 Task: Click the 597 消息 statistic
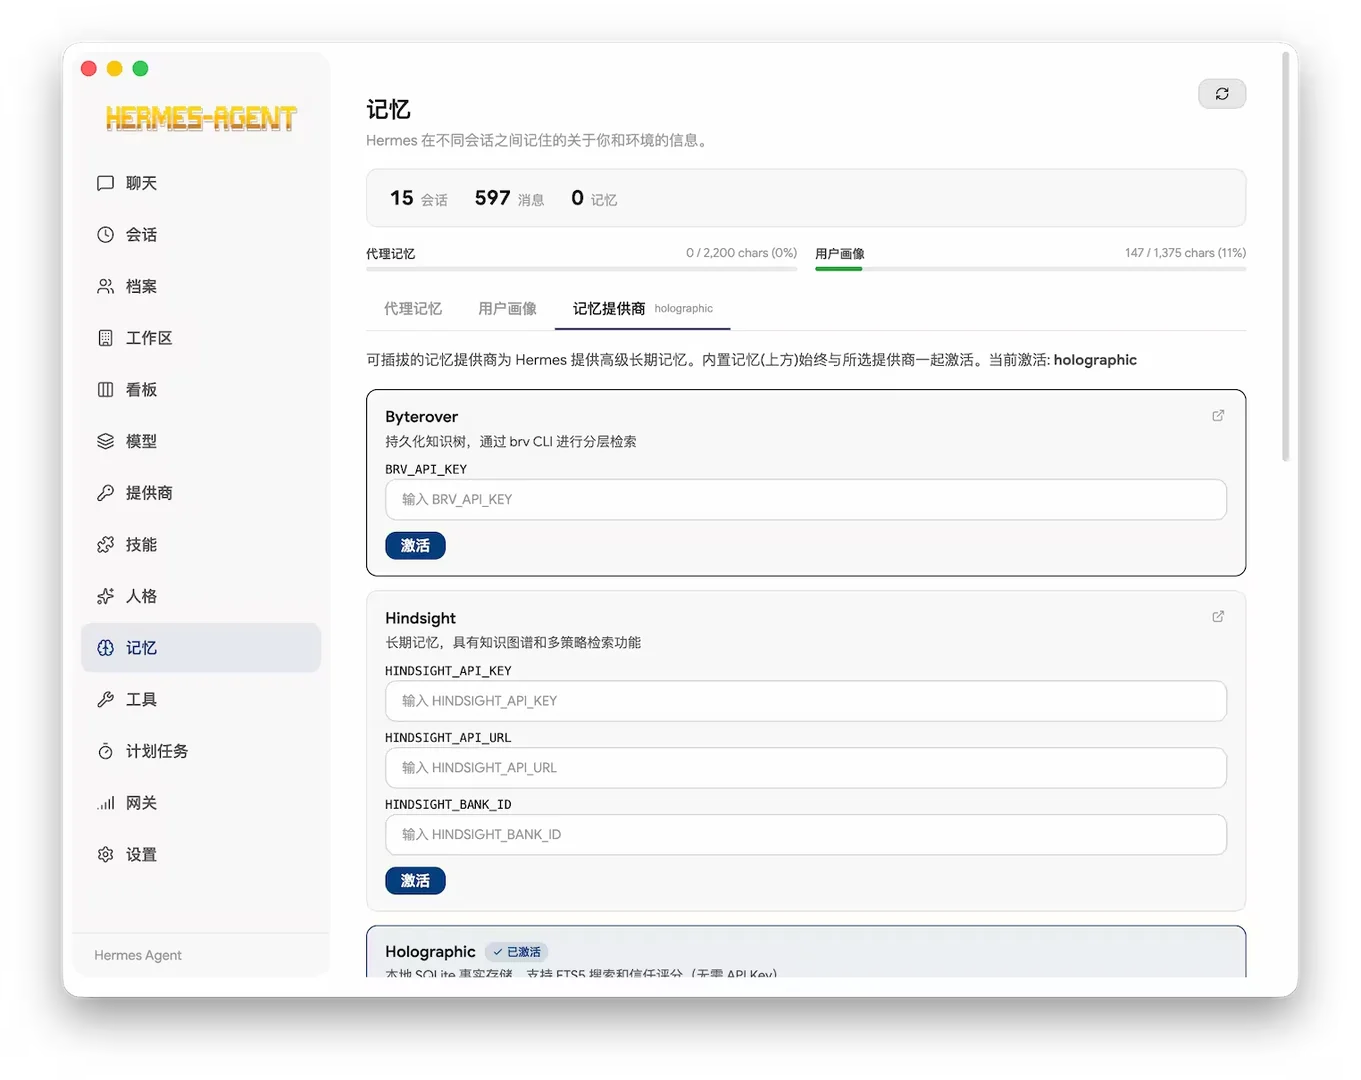tap(509, 198)
